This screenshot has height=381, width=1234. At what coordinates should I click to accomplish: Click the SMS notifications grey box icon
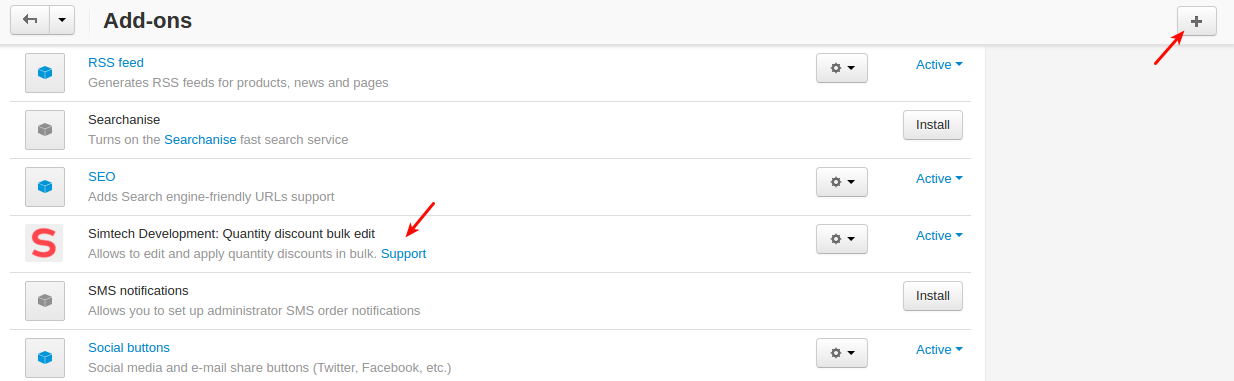pyautogui.click(x=44, y=300)
